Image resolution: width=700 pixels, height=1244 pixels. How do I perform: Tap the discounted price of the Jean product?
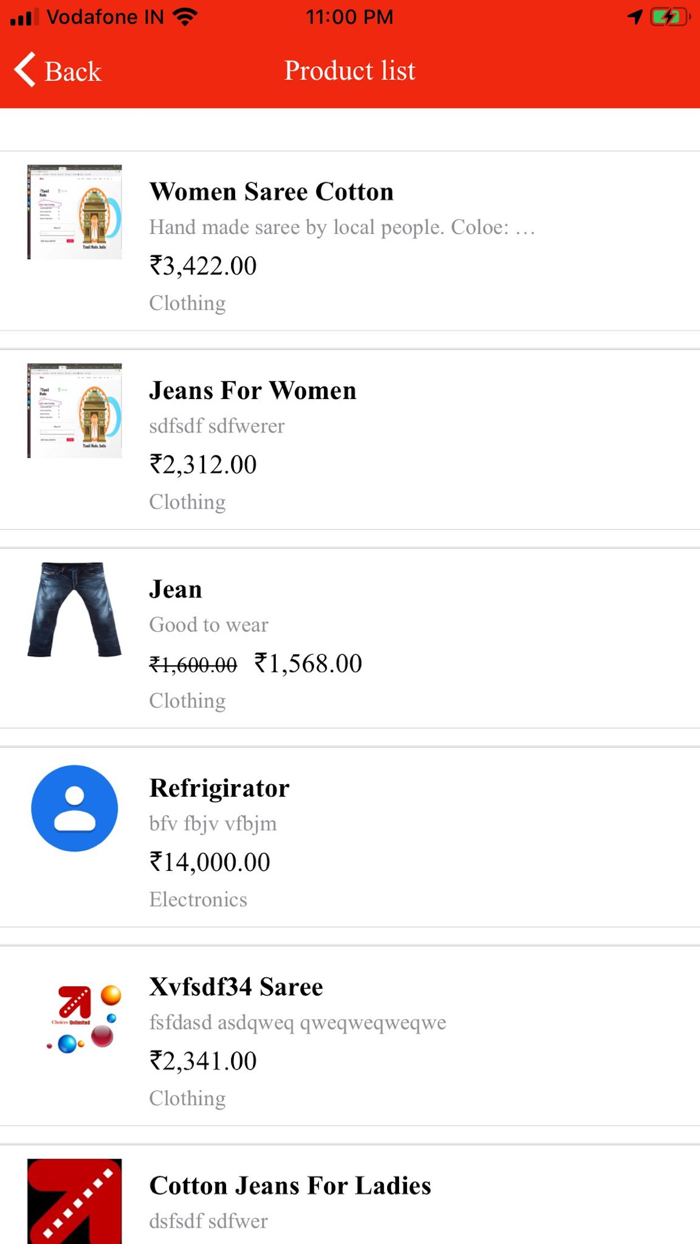pyautogui.click(x=309, y=663)
